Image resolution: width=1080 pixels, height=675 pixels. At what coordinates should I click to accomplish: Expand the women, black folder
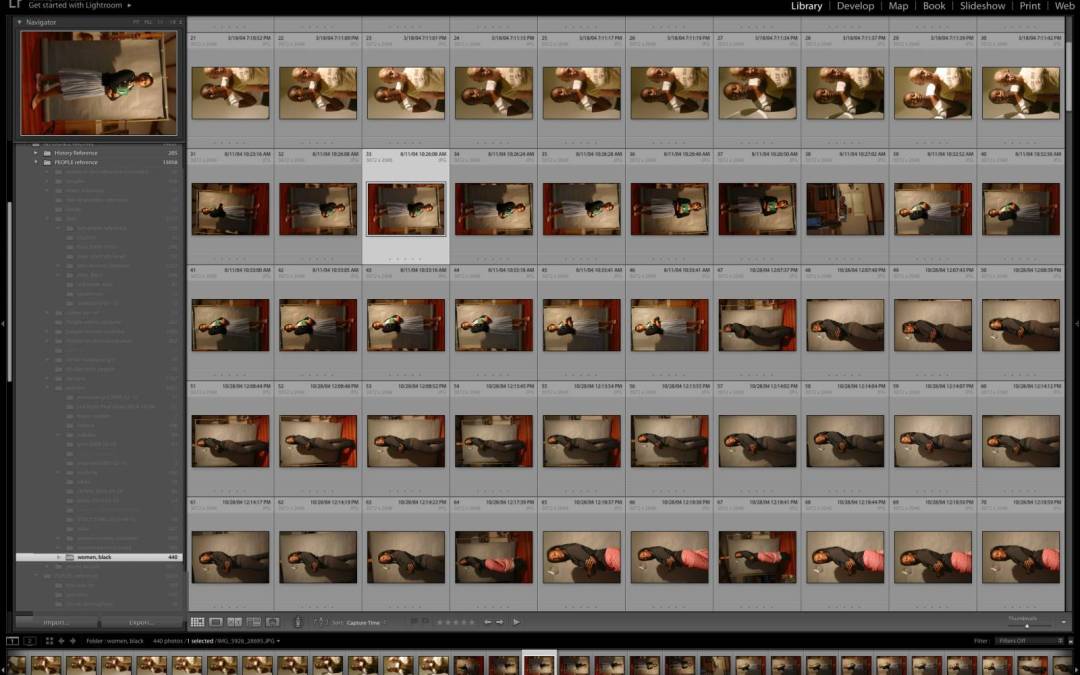tap(59, 557)
